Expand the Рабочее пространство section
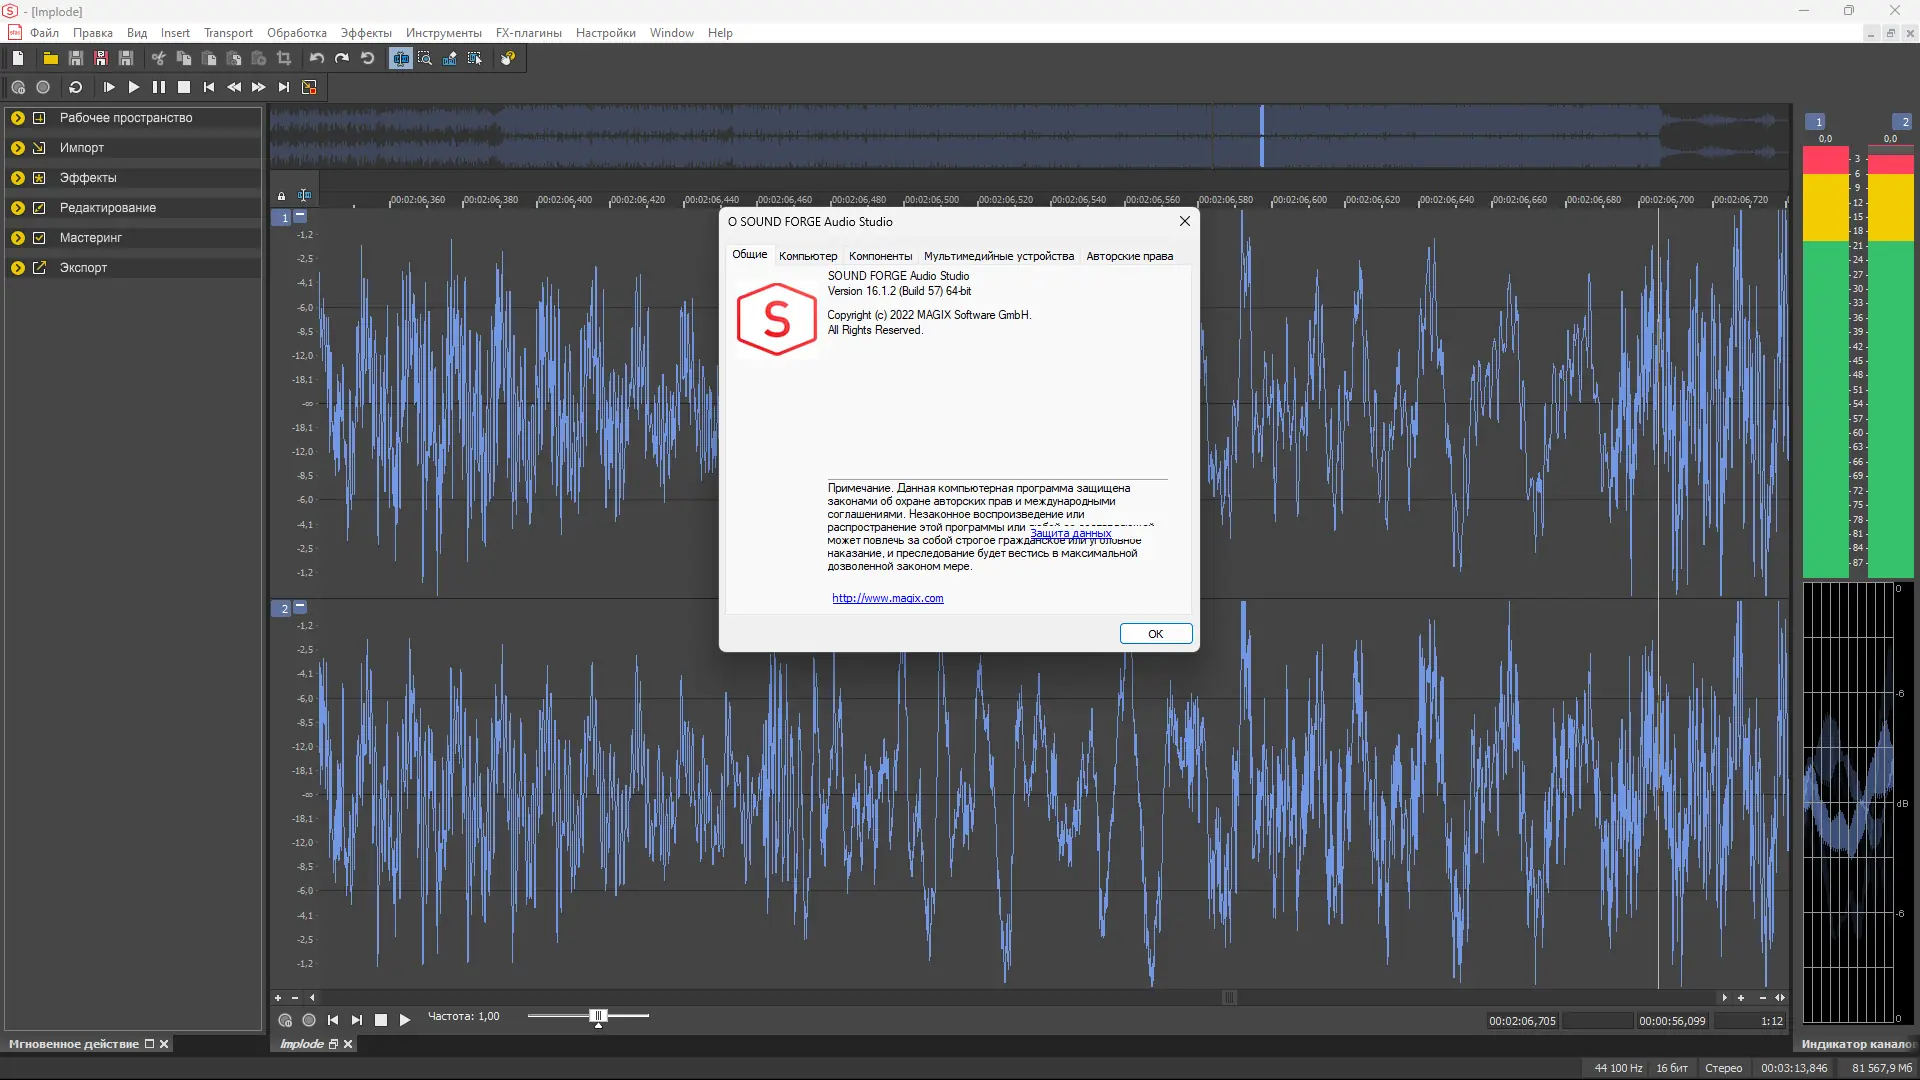 point(18,118)
